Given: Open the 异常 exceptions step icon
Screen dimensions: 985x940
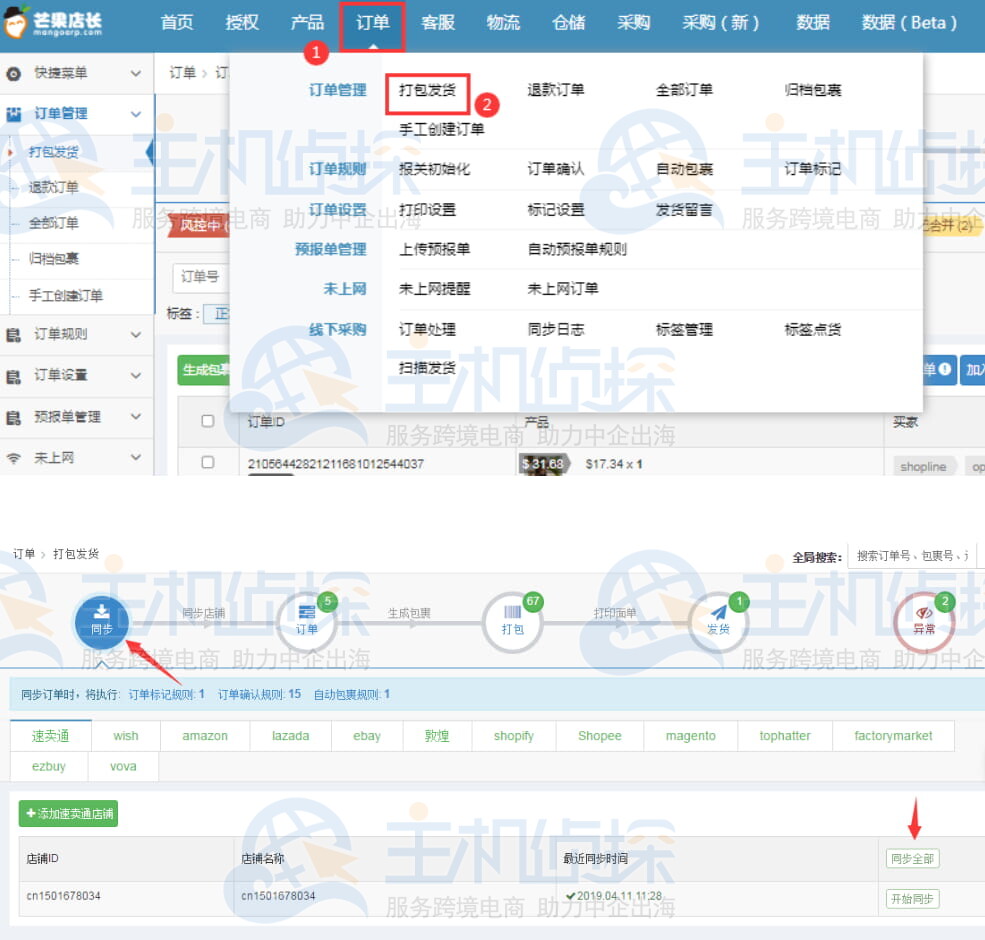Looking at the screenshot, I should (x=923, y=620).
